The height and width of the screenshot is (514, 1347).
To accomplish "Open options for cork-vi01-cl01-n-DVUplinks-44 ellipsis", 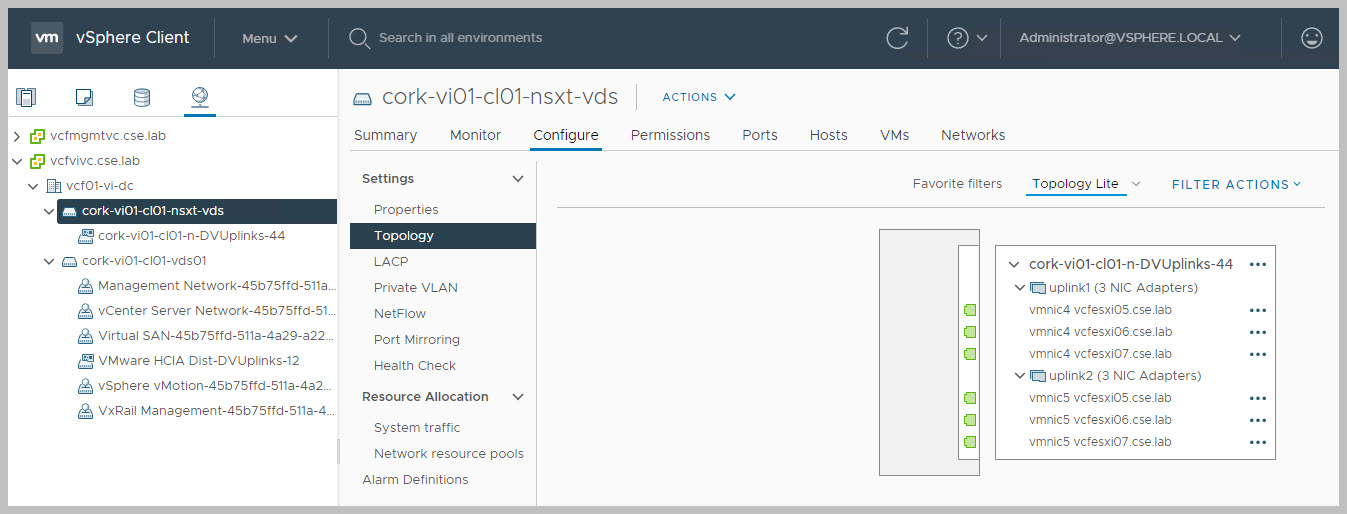I will [1258, 264].
